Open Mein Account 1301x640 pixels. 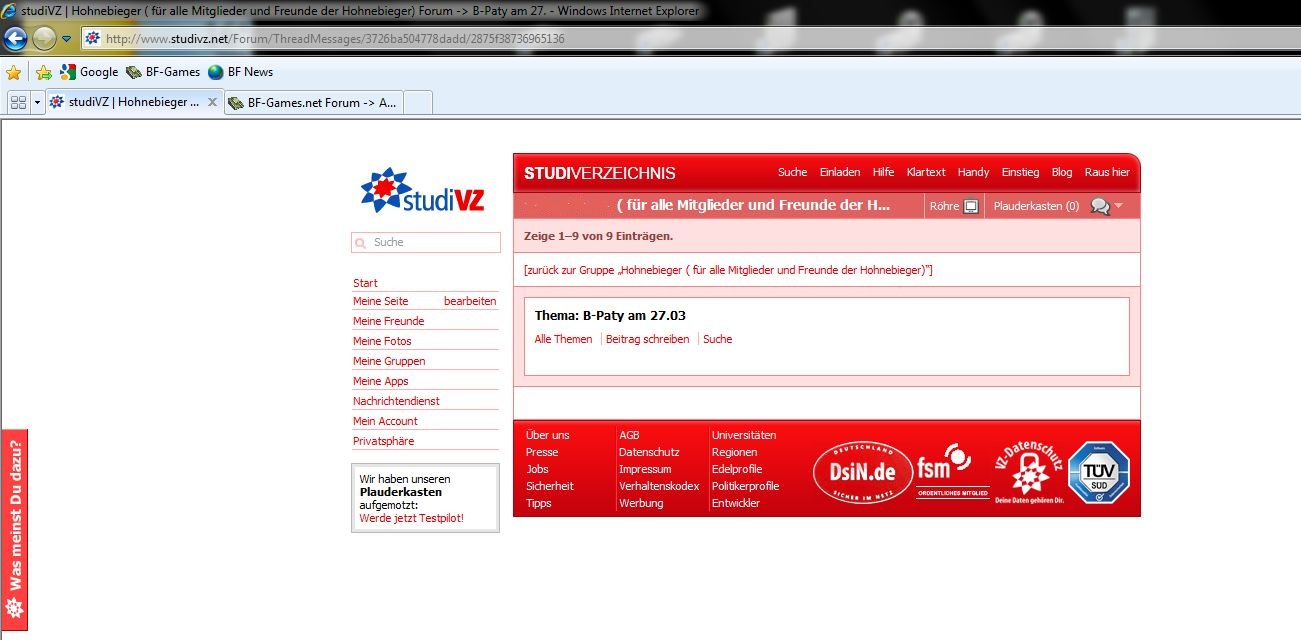[385, 421]
